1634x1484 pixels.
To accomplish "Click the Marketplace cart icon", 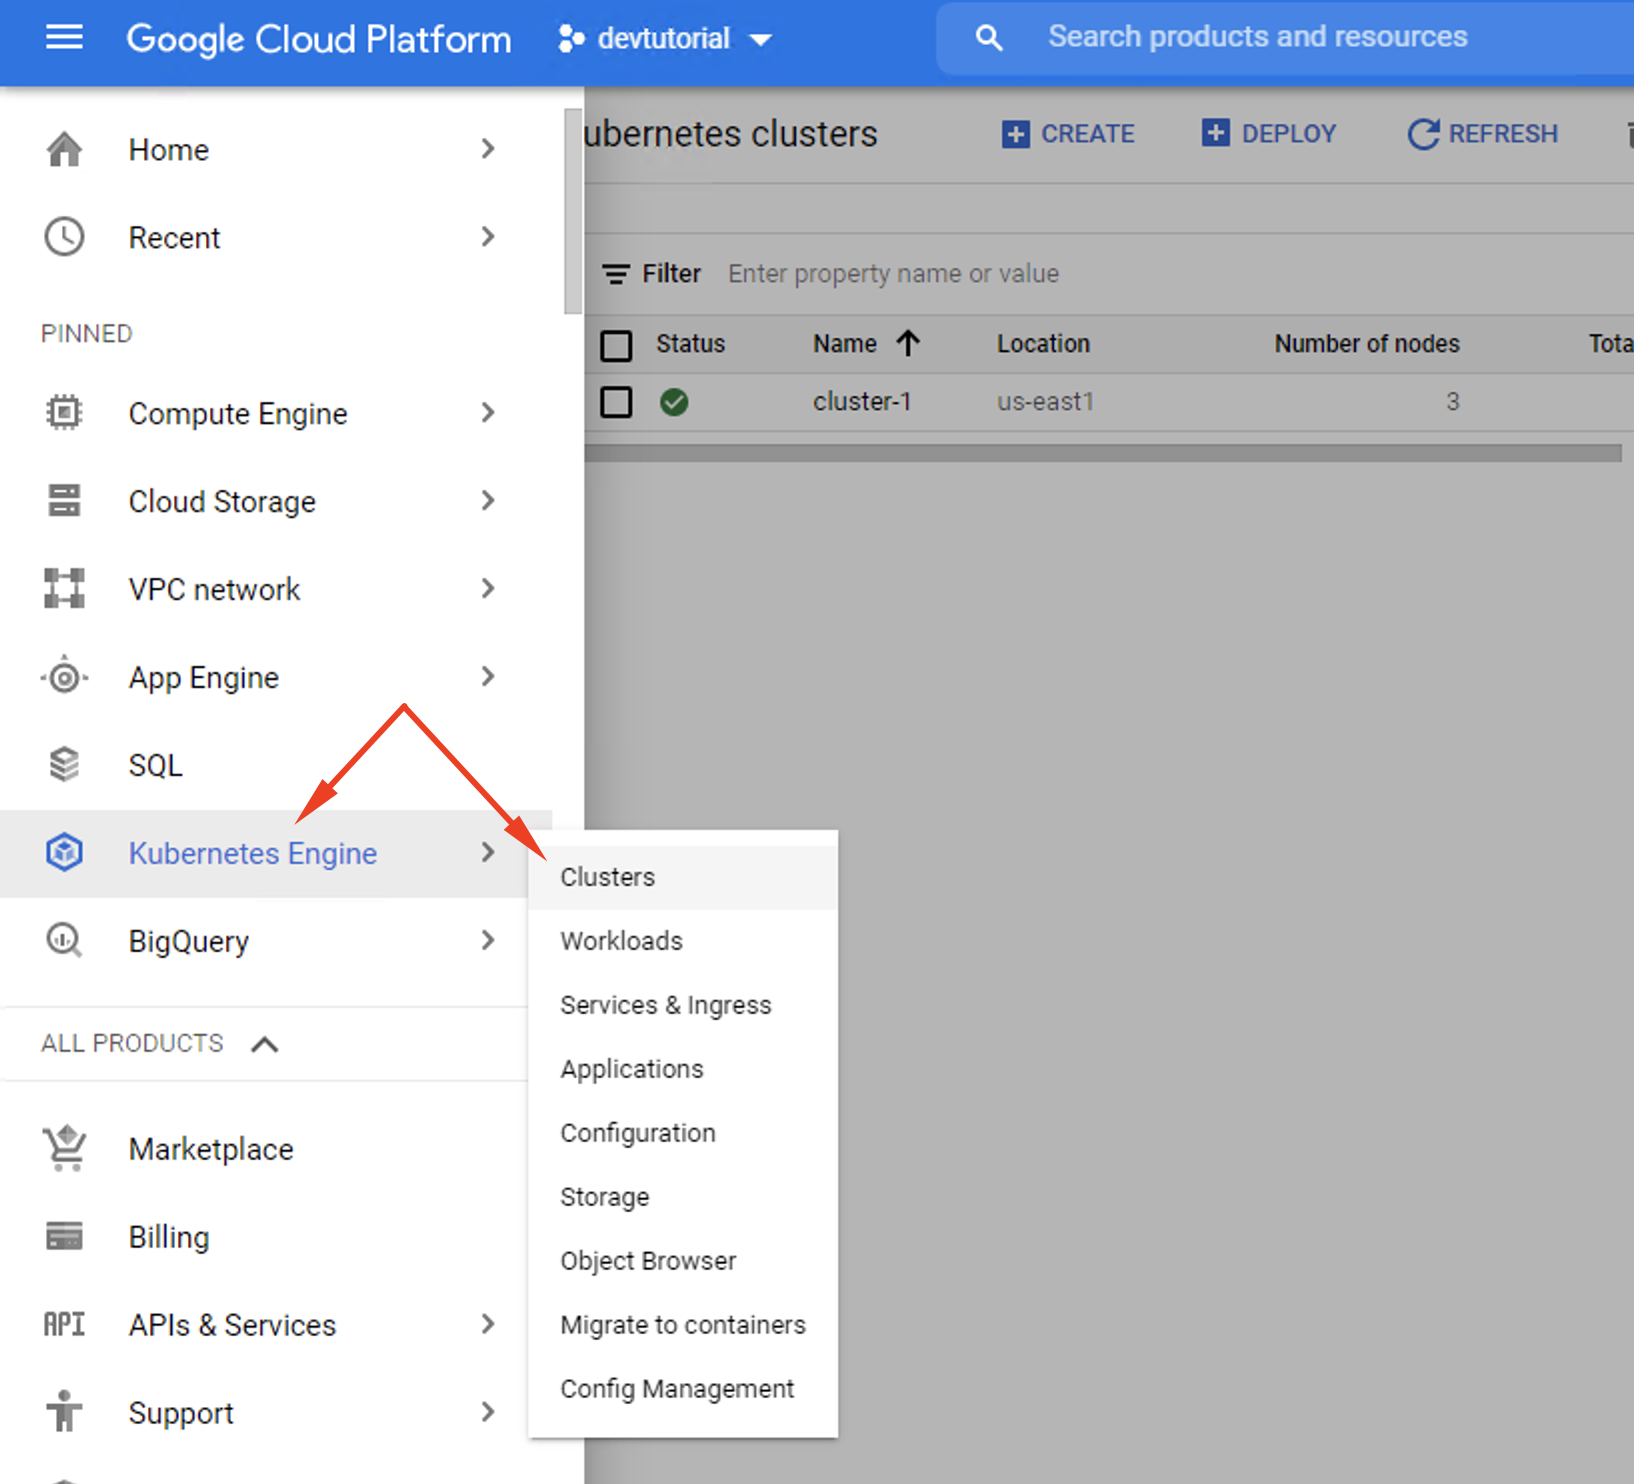I will (x=64, y=1148).
